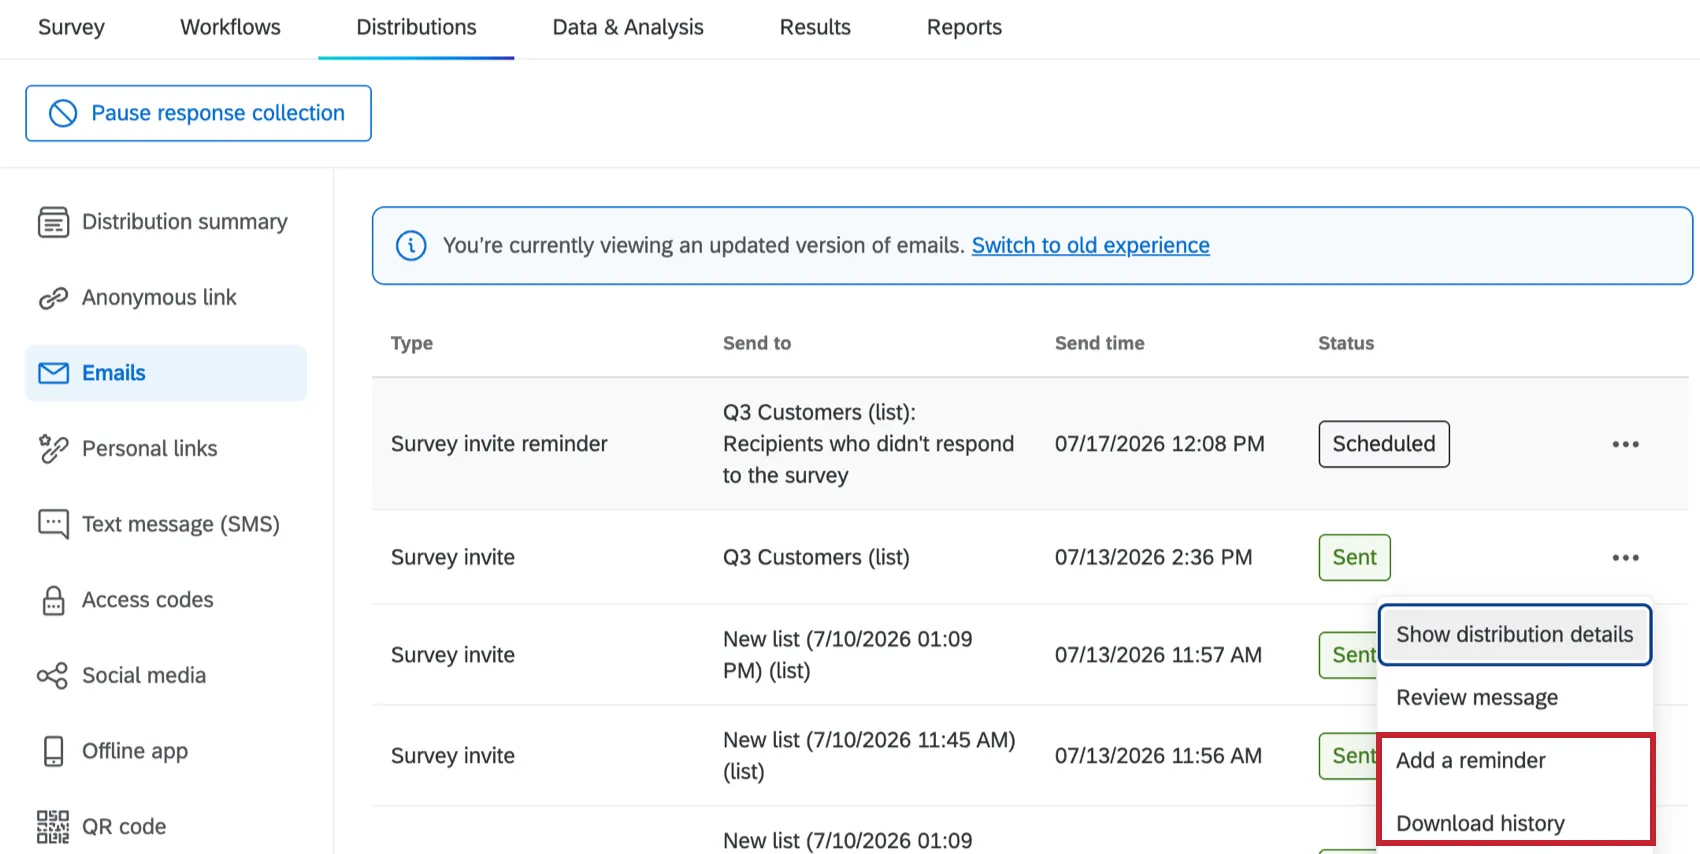The height and width of the screenshot is (854, 1700).
Task: Click the Access codes lock icon
Action: 53,600
